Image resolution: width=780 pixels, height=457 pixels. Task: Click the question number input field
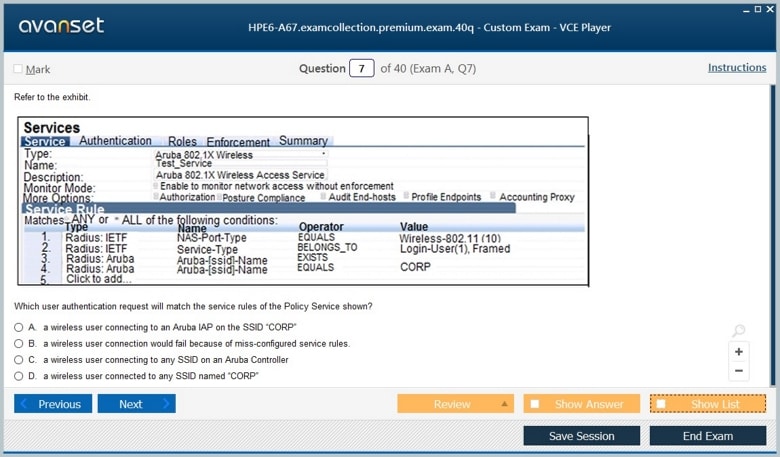(x=362, y=68)
